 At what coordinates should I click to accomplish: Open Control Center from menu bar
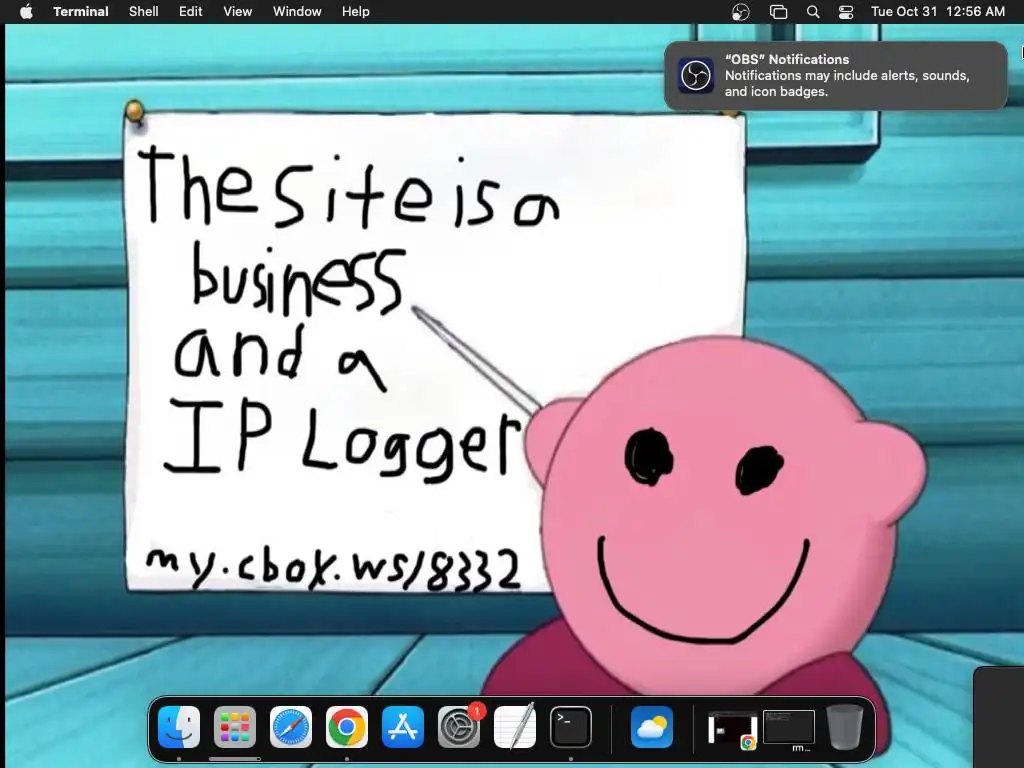(846, 12)
